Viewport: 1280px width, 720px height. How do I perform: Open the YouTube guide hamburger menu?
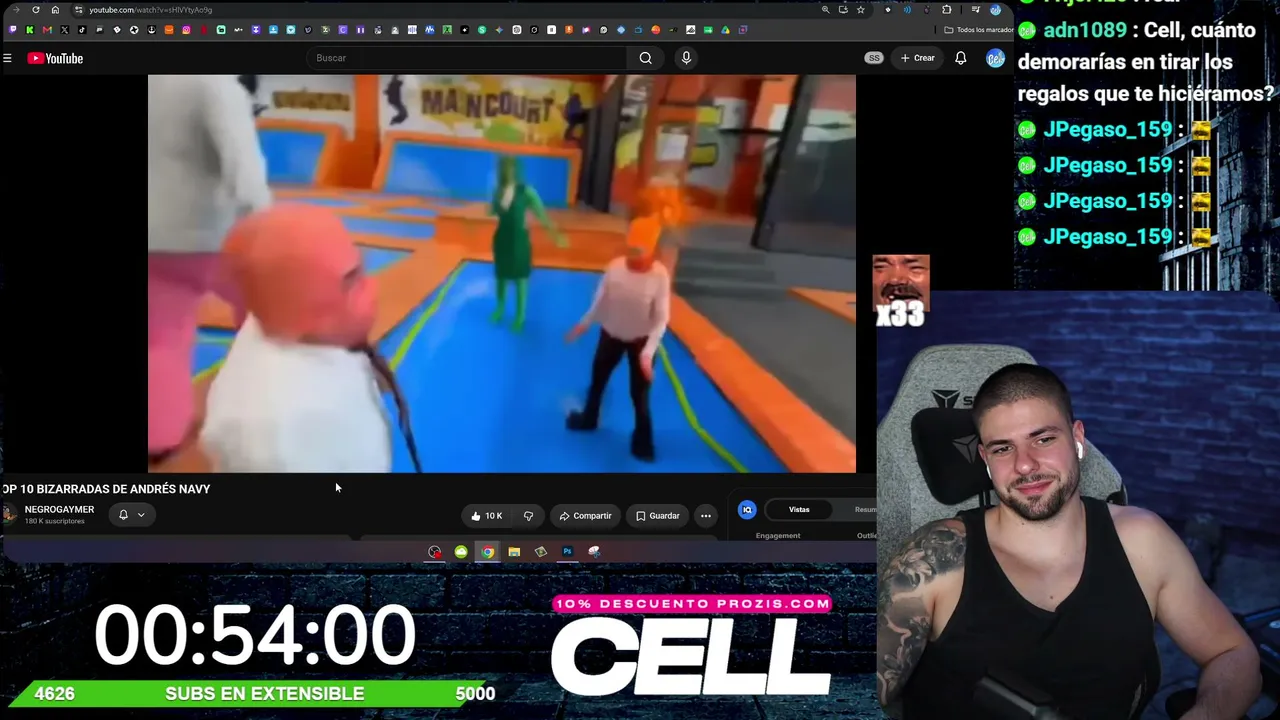(7, 59)
